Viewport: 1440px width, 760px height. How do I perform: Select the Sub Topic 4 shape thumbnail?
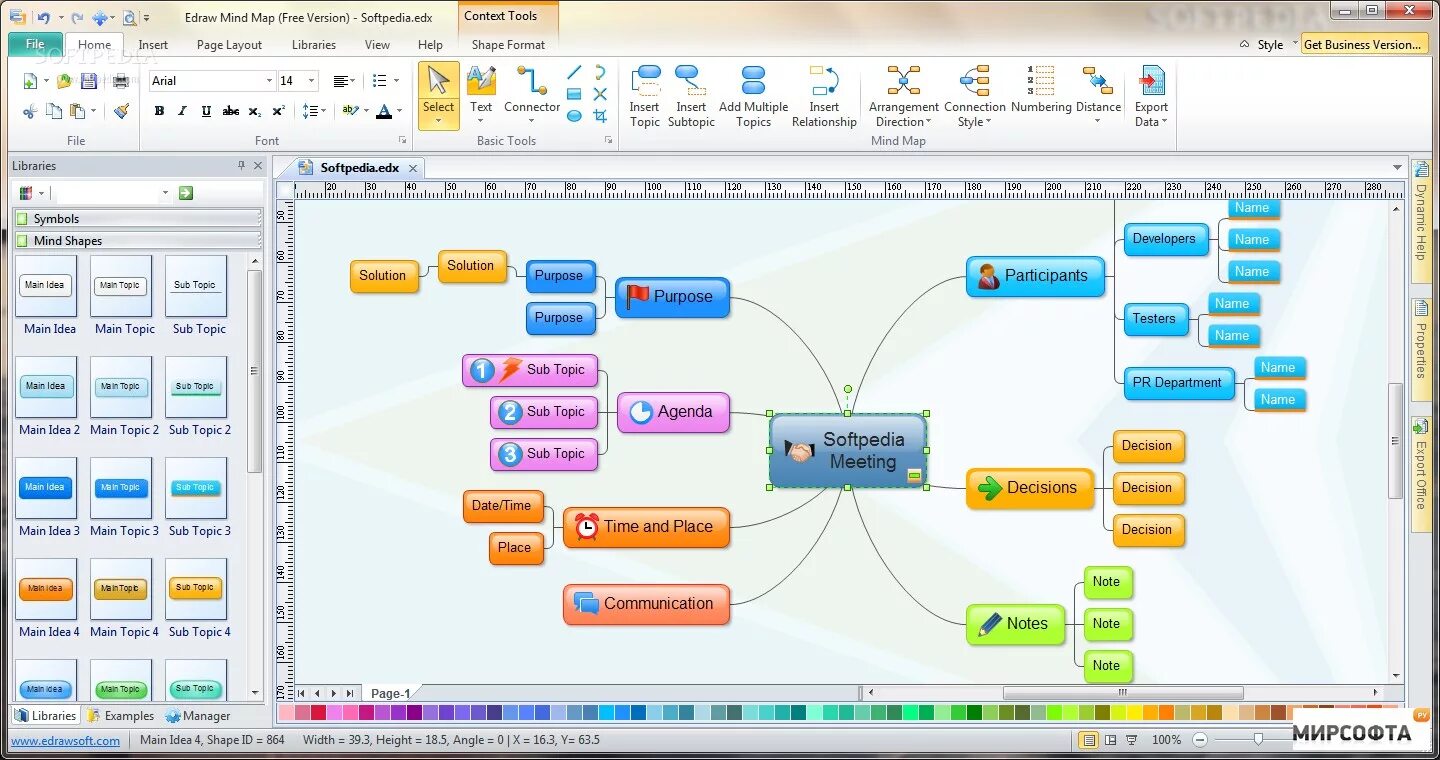point(196,588)
